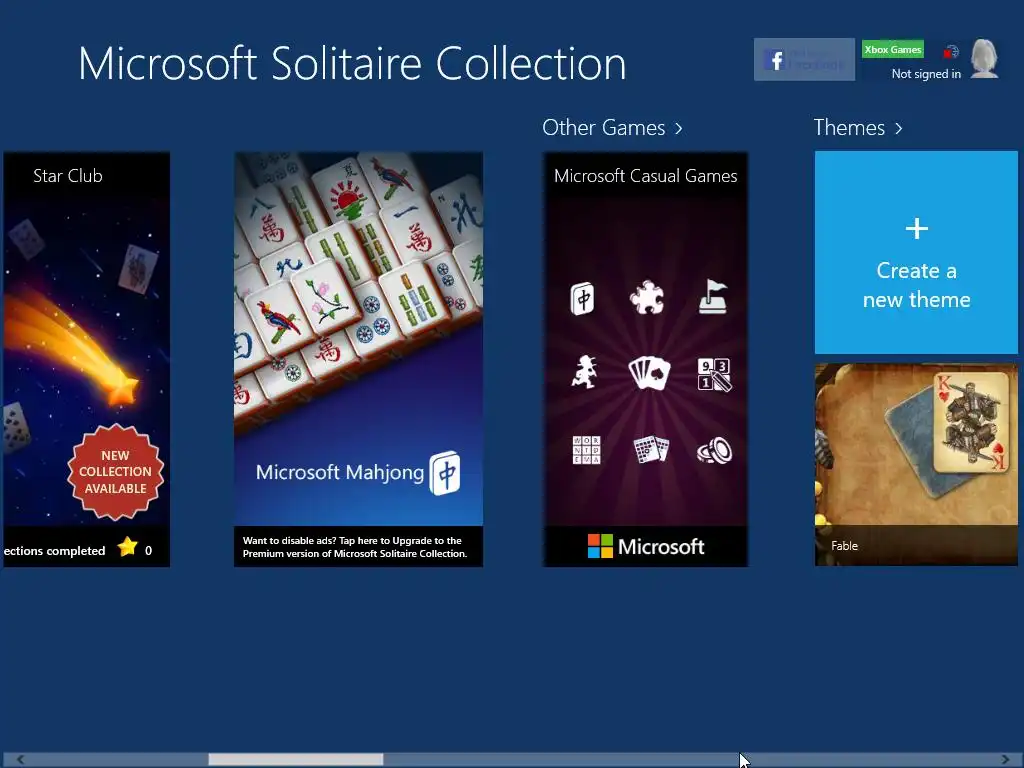Click the left arrow of horizontal scrollbar

20,759
